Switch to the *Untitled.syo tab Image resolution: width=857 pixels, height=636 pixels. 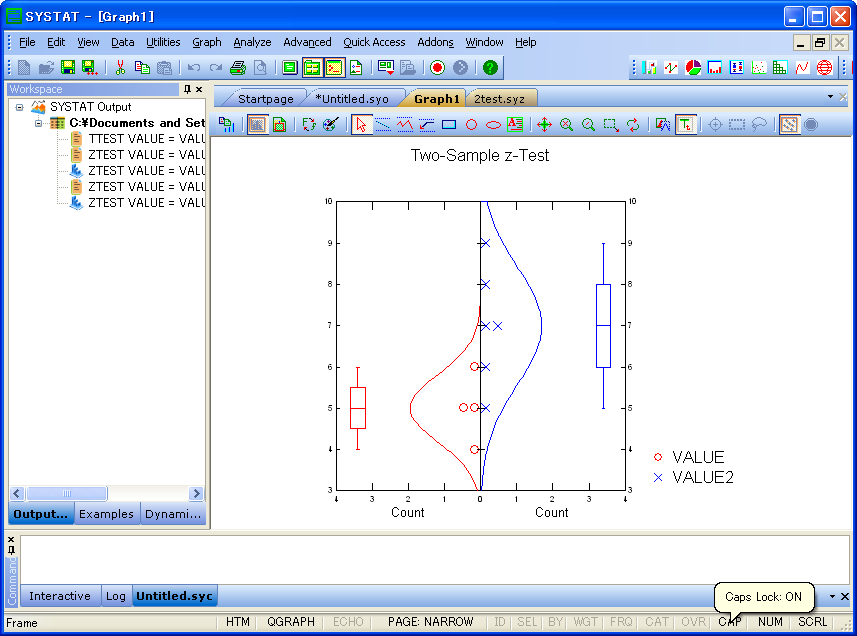click(x=352, y=99)
